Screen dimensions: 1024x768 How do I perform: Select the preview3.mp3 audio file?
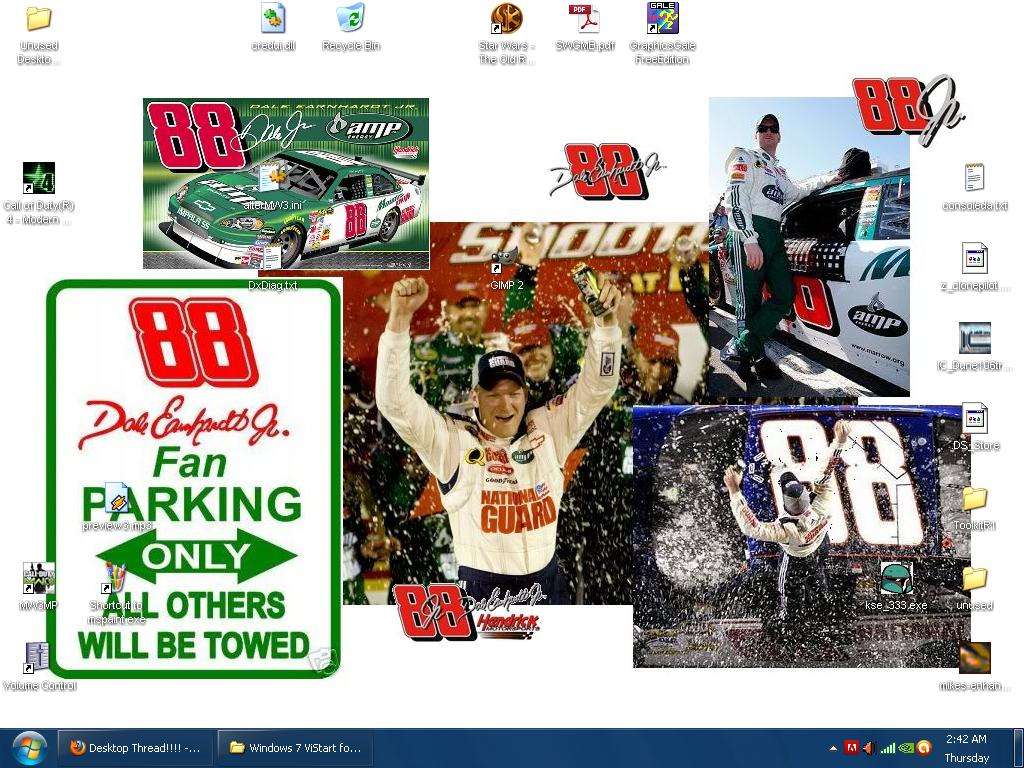point(116,498)
